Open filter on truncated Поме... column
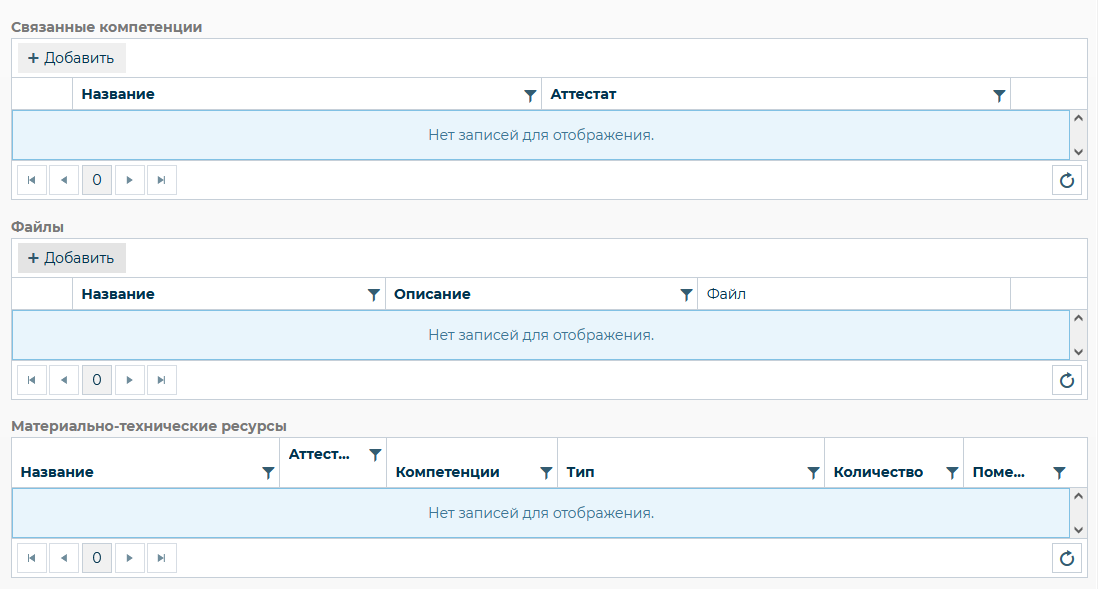 click(x=1059, y=473)
